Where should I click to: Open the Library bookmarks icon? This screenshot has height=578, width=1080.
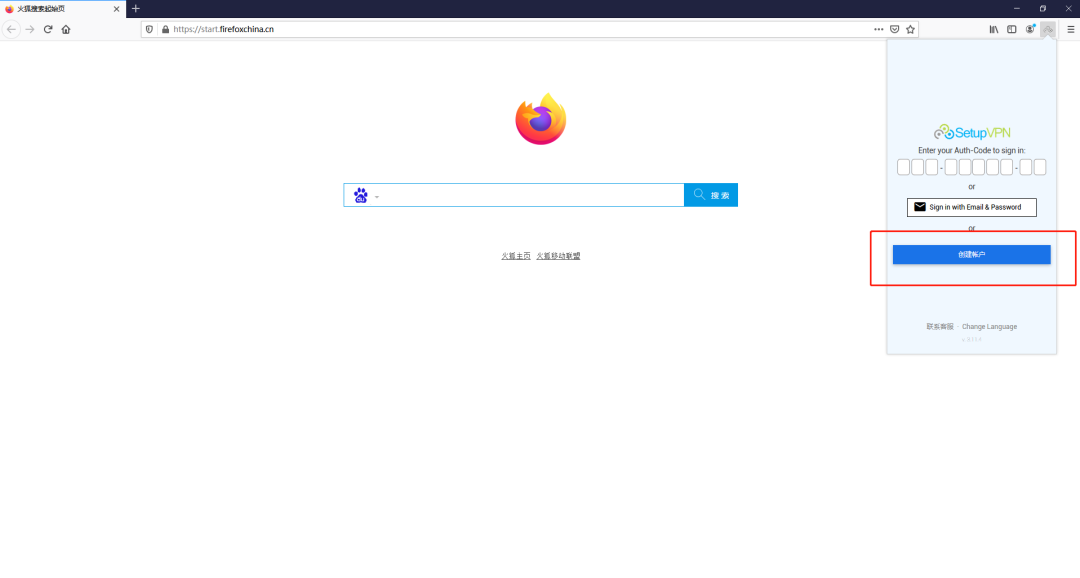click(x=994, y=29)
